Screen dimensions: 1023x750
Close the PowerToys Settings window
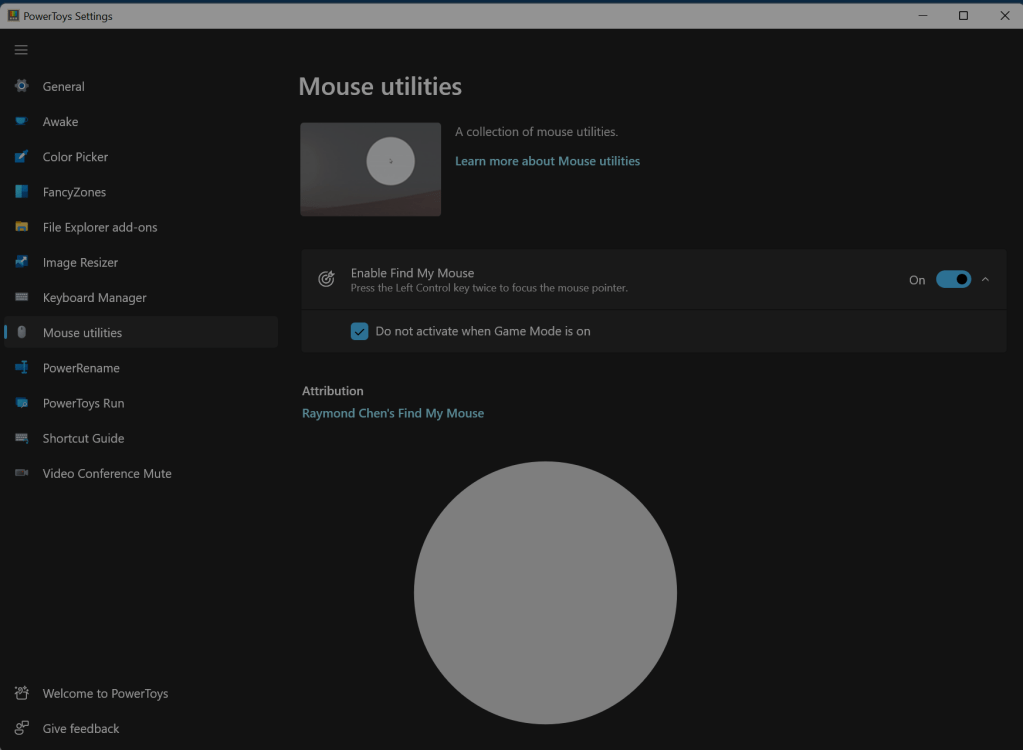pyautogui.click(x=1005, y=16)
